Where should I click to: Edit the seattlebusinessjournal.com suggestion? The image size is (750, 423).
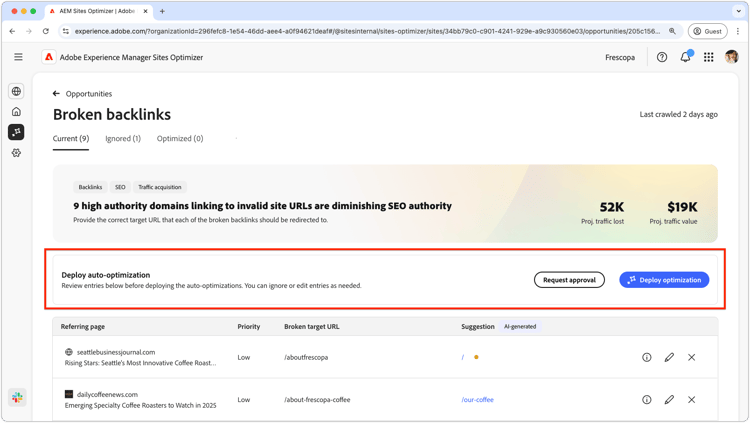669,357
